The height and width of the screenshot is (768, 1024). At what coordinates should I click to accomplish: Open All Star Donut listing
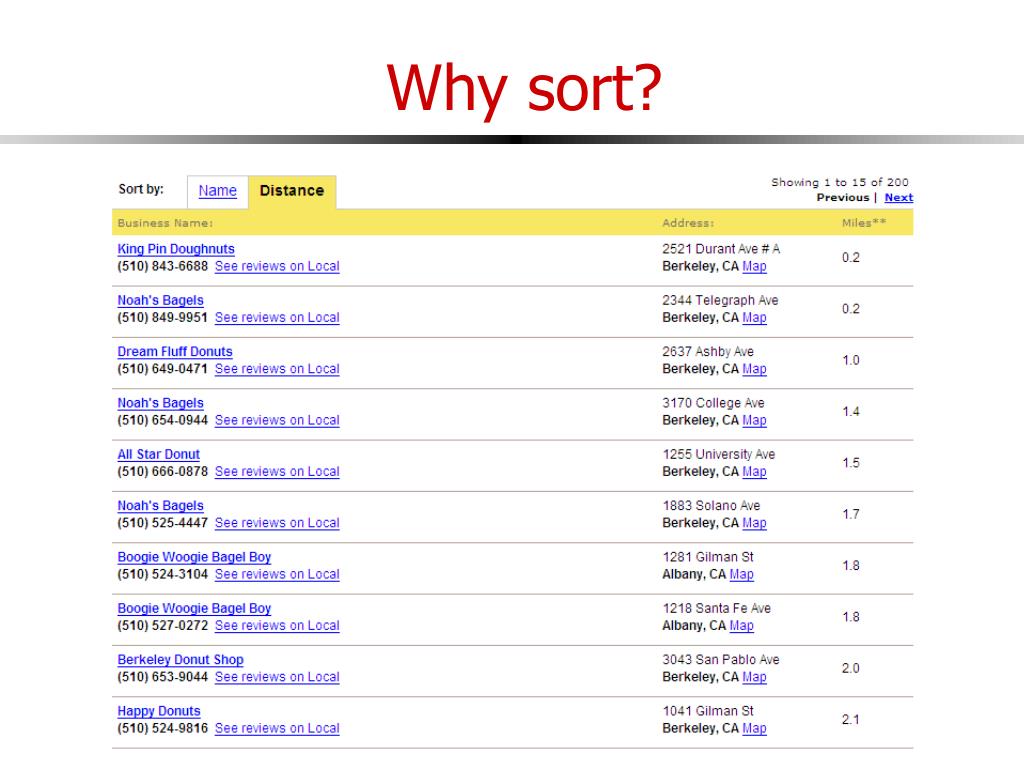pos(159,455)
